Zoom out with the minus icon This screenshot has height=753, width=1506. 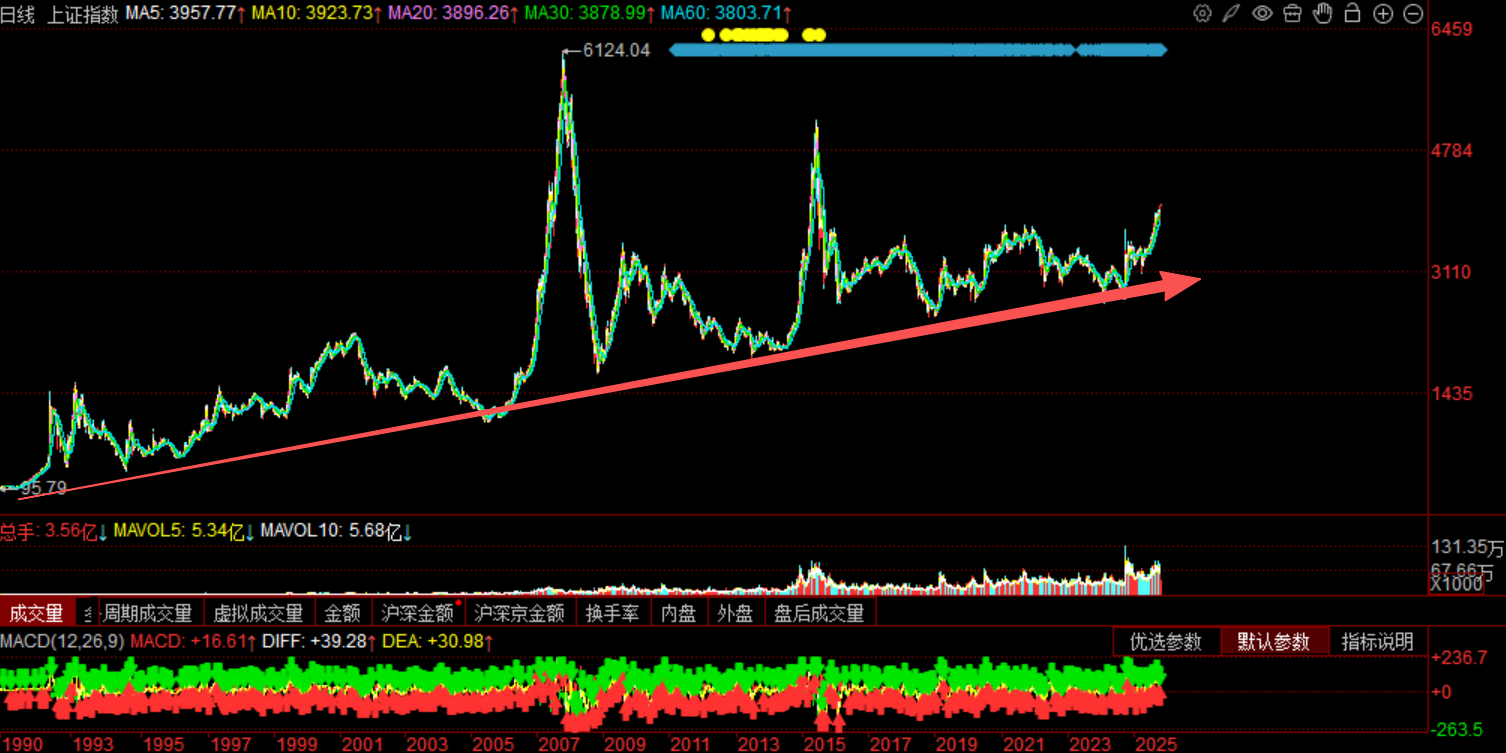(1413, 13)
